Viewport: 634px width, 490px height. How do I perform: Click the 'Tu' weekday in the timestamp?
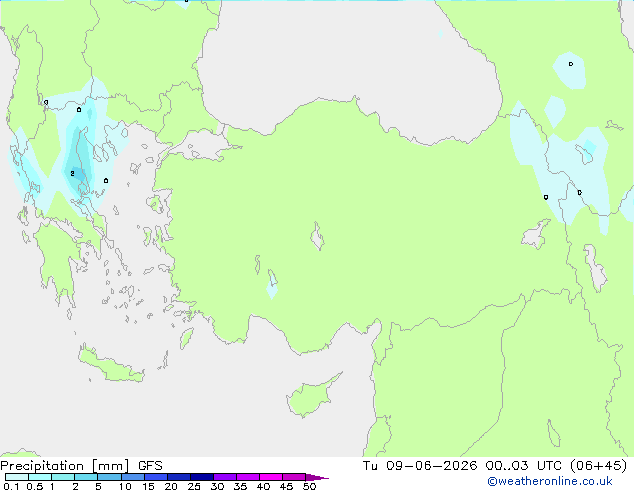pyautogui.click(x=370, y=466)
